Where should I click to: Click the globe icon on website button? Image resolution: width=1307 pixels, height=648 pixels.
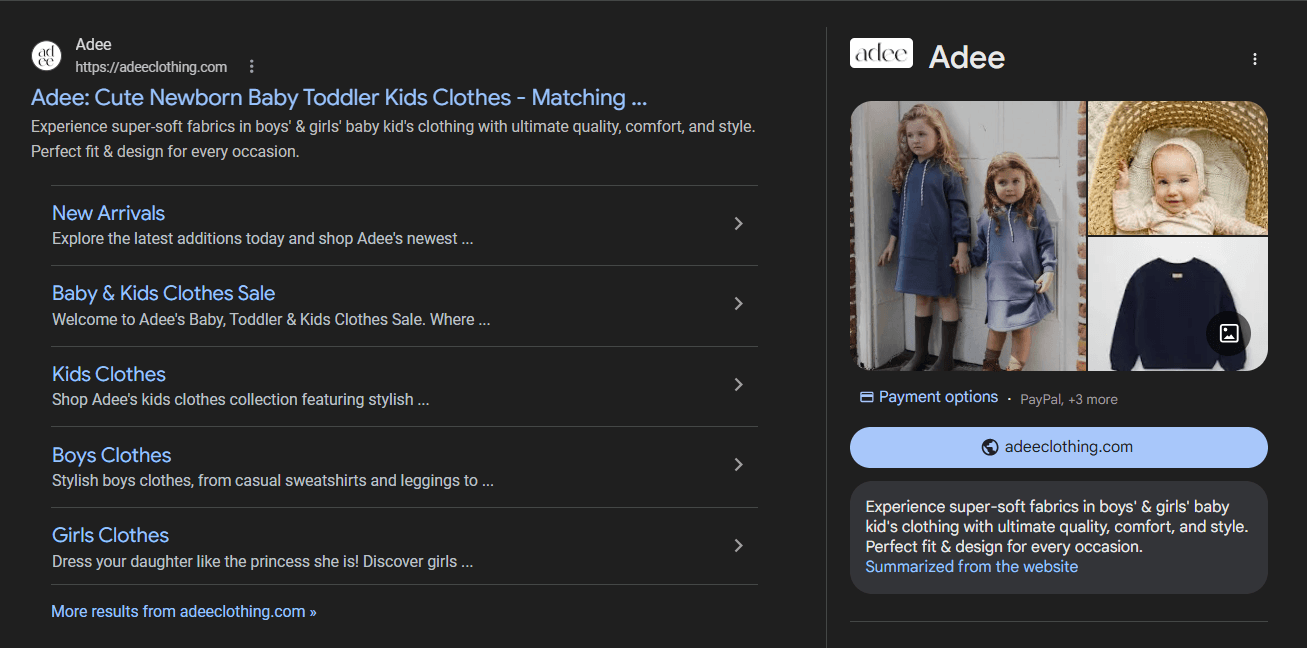tap(990, 447)
